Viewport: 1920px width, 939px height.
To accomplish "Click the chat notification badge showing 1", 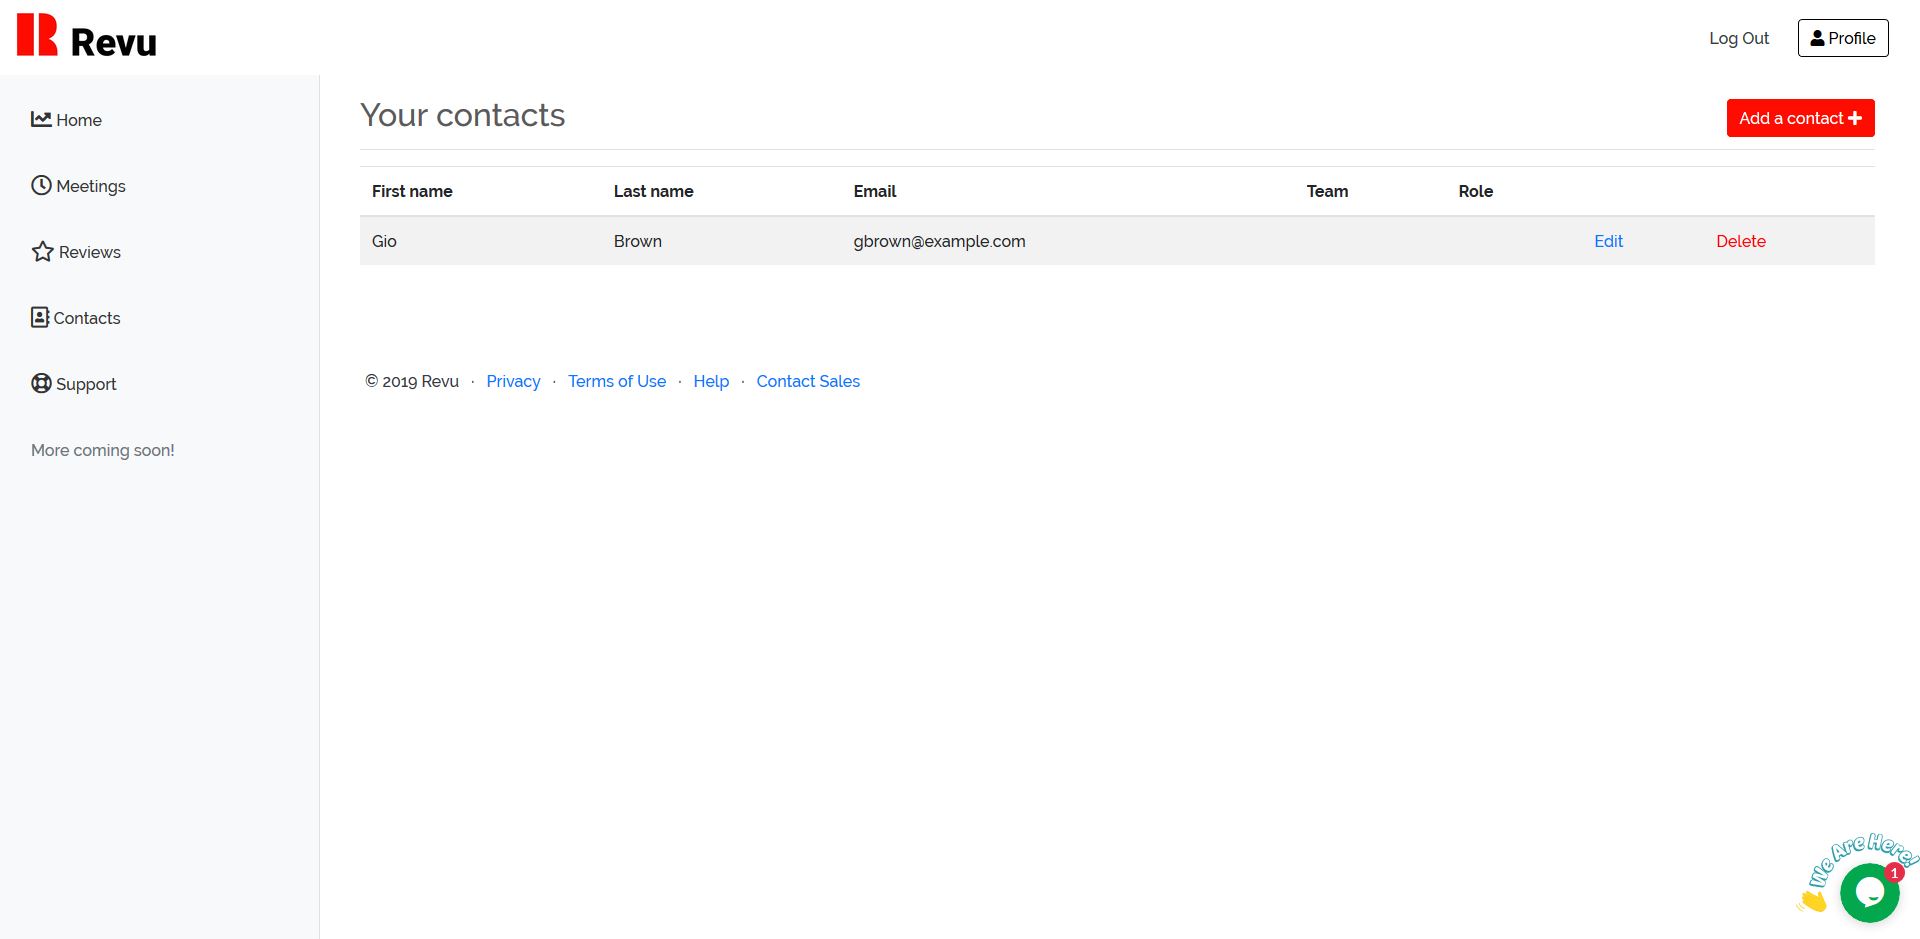I will 1894,873.
